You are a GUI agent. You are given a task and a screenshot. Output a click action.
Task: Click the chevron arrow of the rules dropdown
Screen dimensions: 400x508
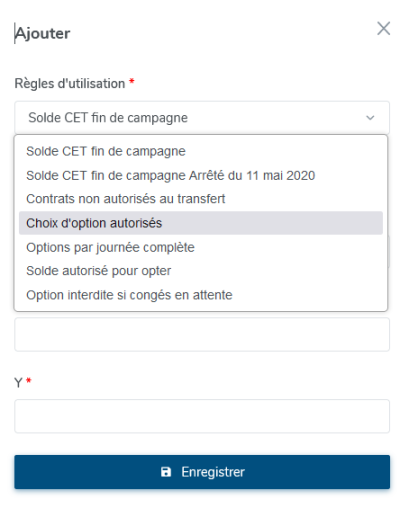click(370, 118)
